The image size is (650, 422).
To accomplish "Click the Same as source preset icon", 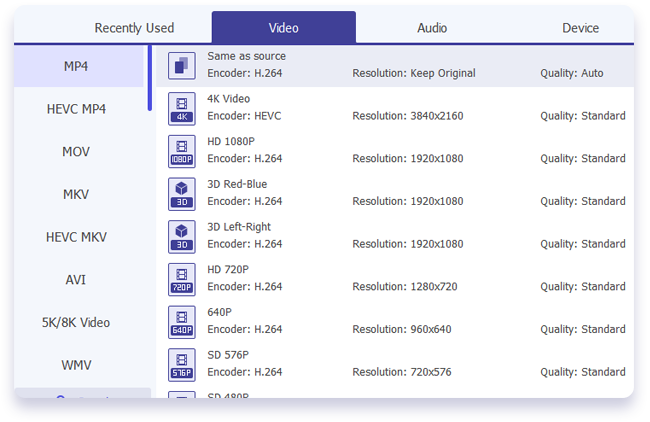I will [x=181, y=65].
